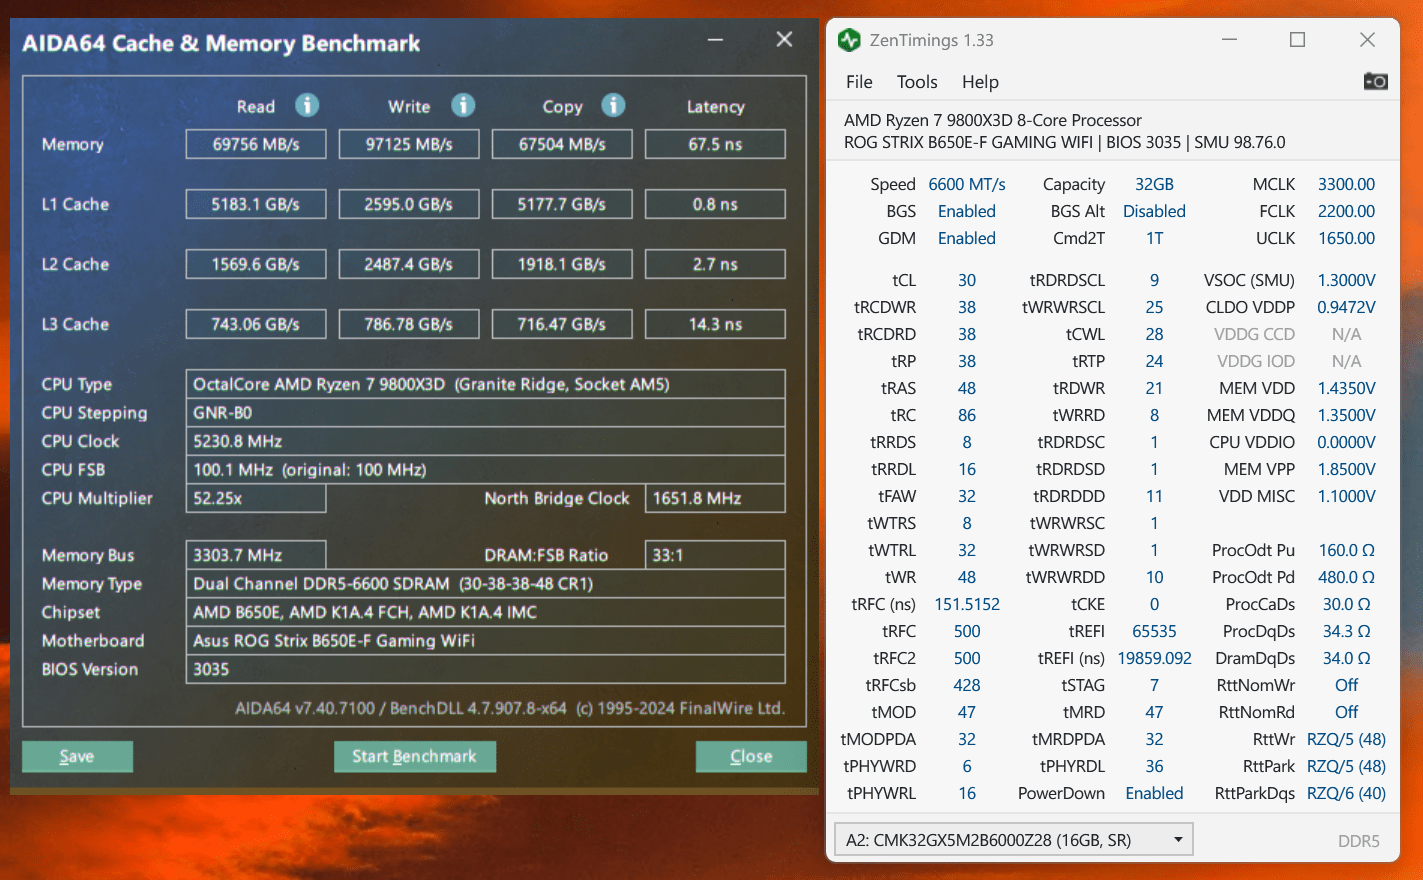Click the BIOS Version field 3035
This screenshot has height=880, width=1423.
point(485,669)
